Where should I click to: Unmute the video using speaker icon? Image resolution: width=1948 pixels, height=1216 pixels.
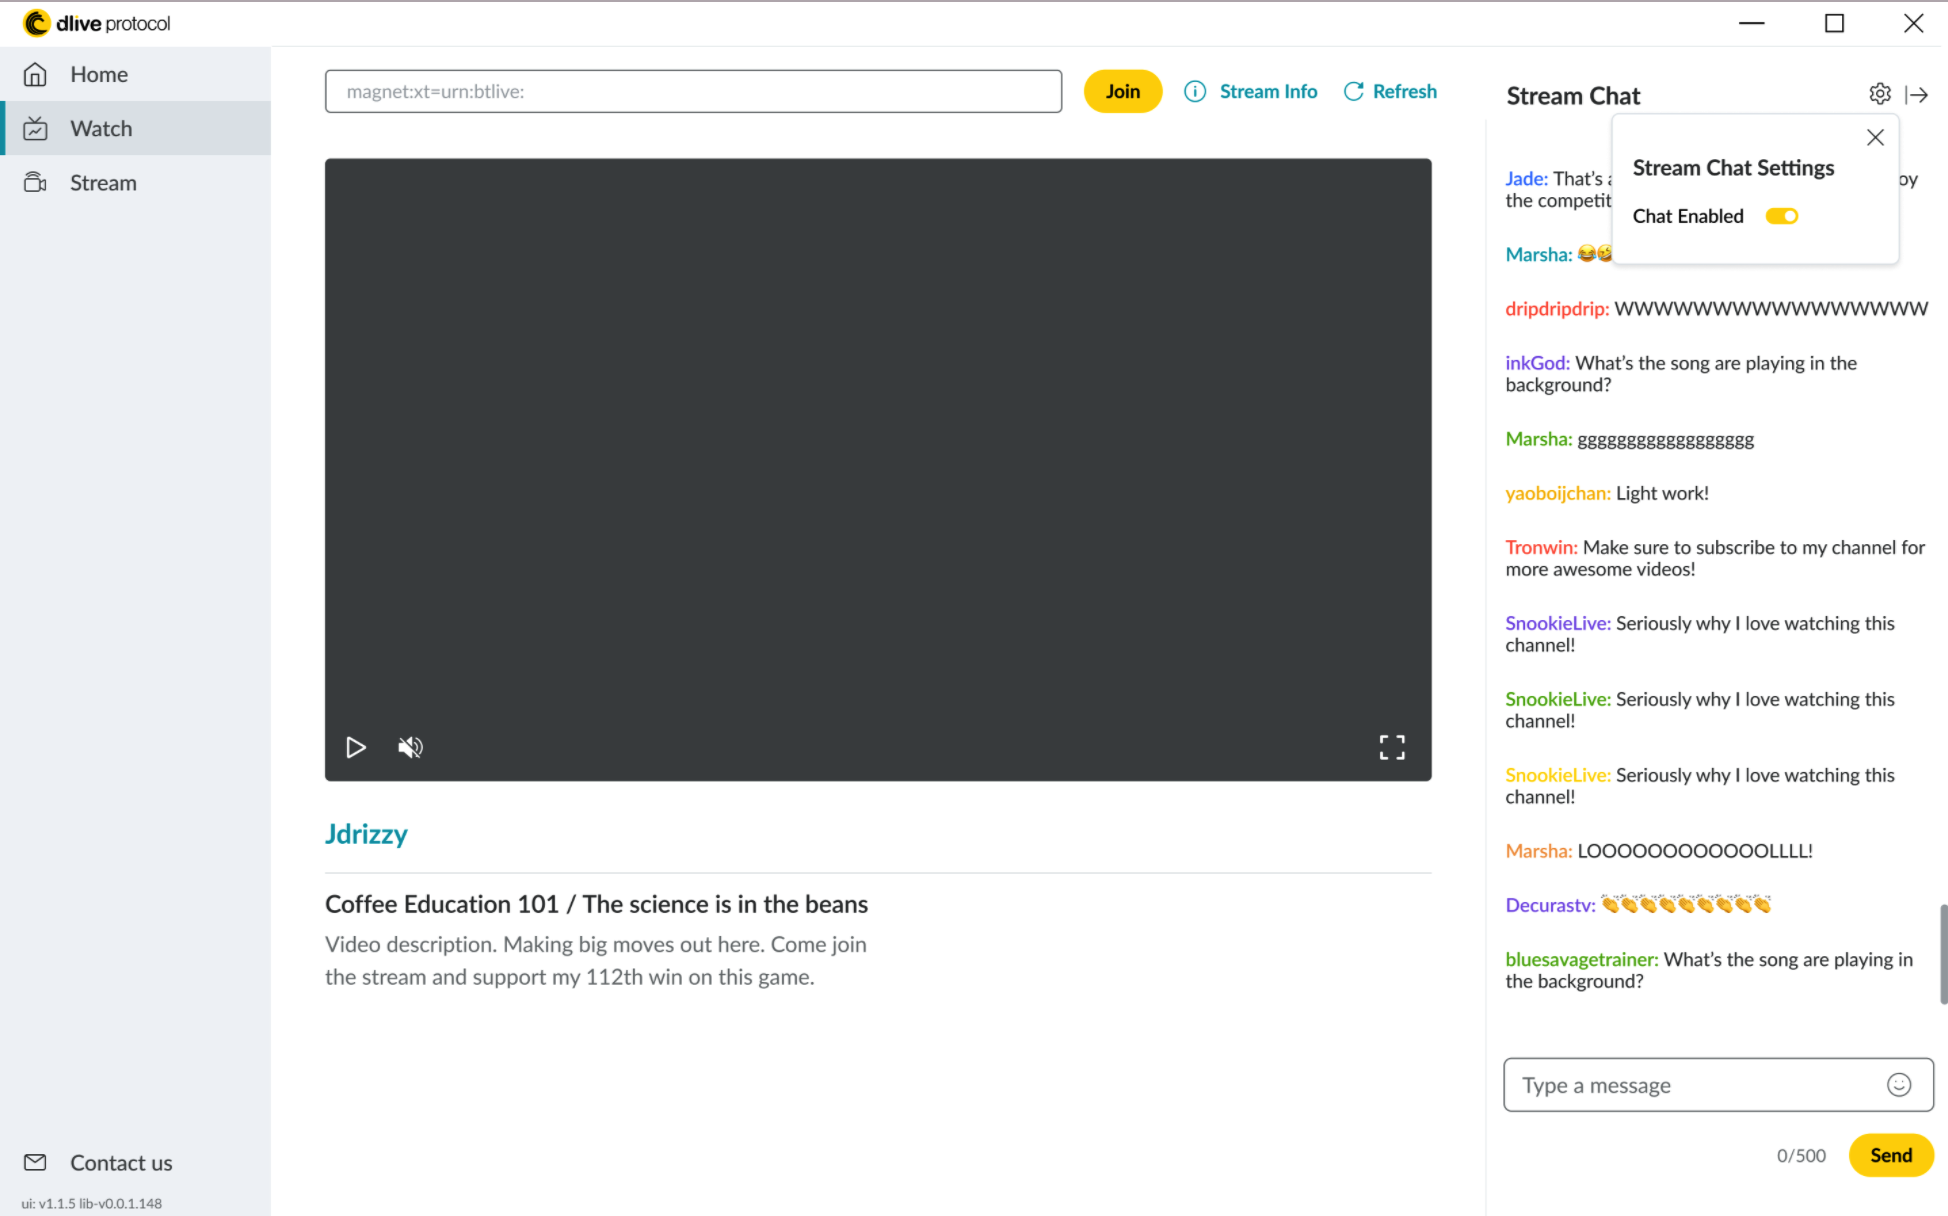pyautogui.click(x=410, y=747)
